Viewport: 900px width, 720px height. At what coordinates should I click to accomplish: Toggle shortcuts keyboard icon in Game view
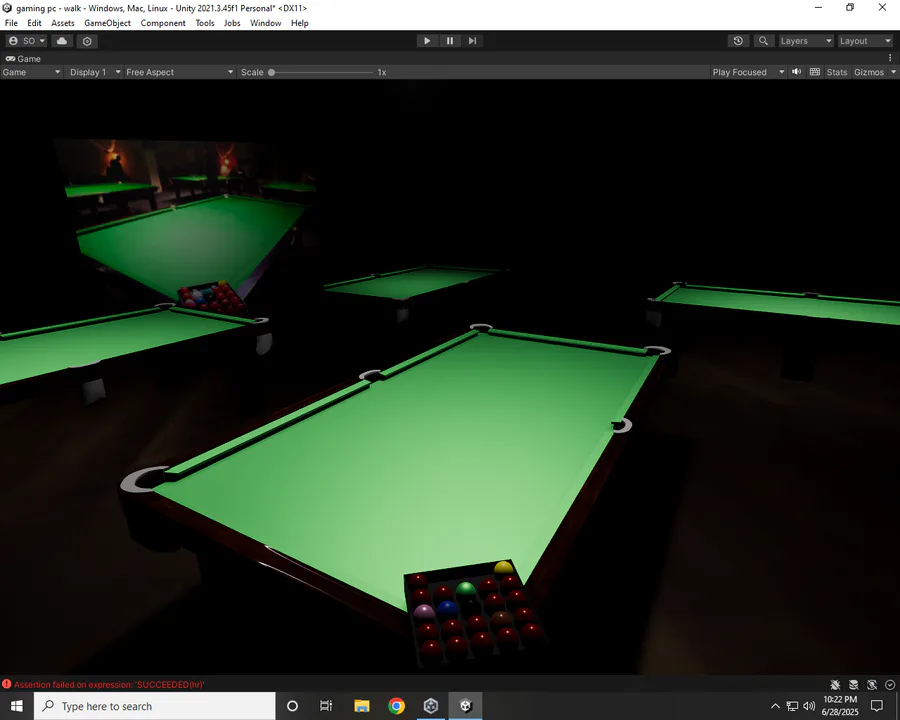(814, 72)
